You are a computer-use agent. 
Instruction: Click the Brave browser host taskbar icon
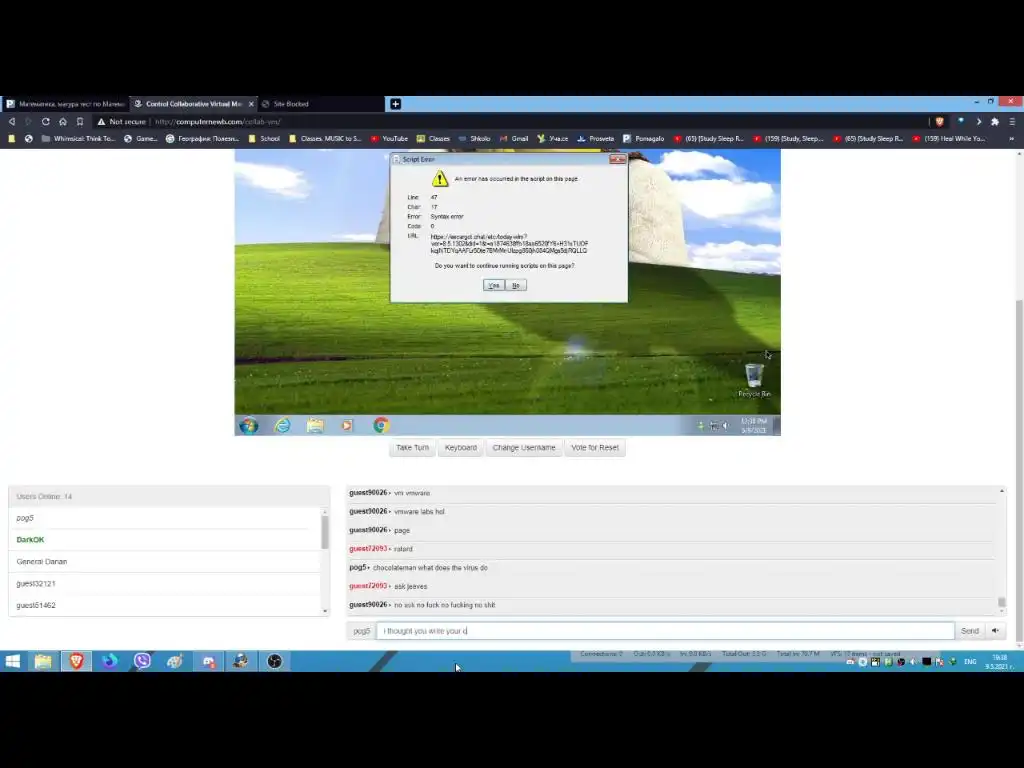[x=76, y=661]
